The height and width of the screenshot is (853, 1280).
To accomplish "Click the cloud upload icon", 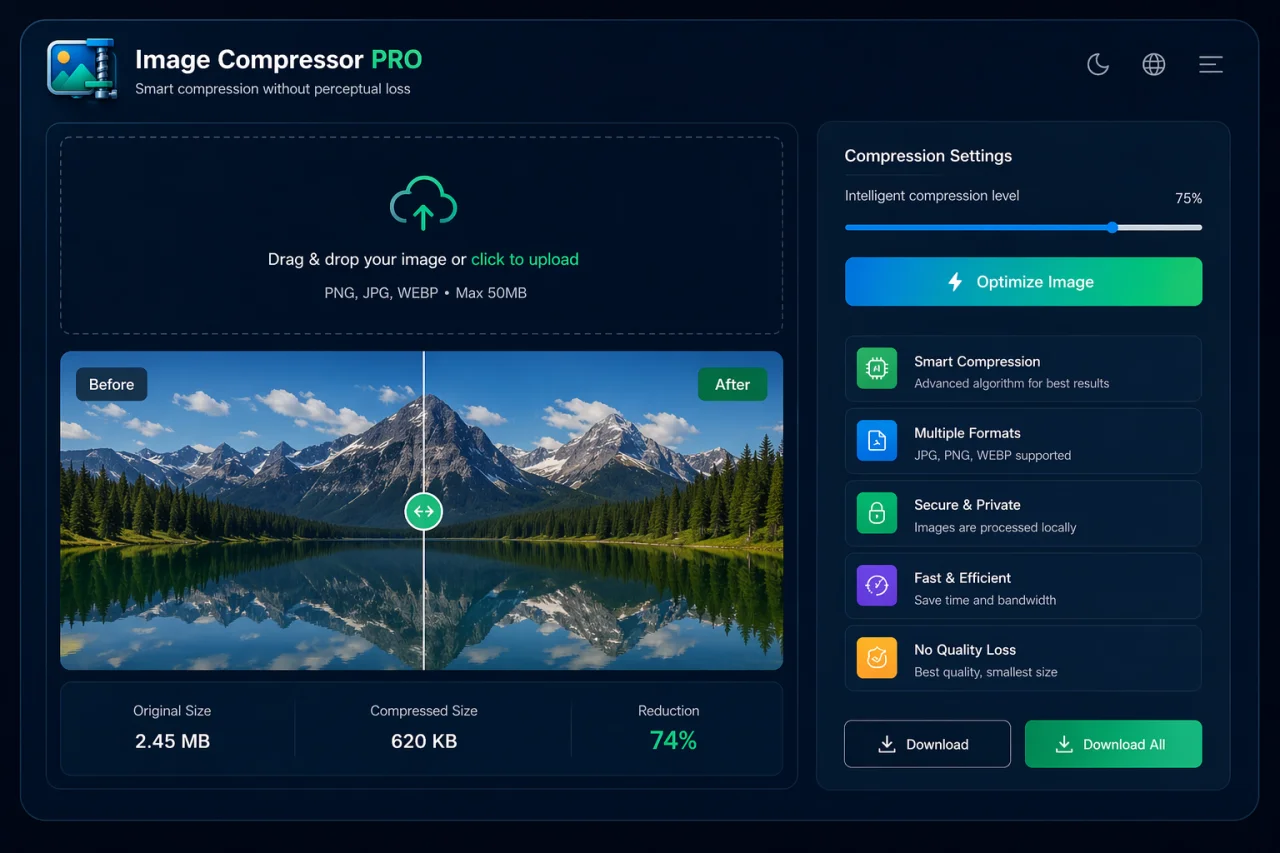I will [423, 203].
